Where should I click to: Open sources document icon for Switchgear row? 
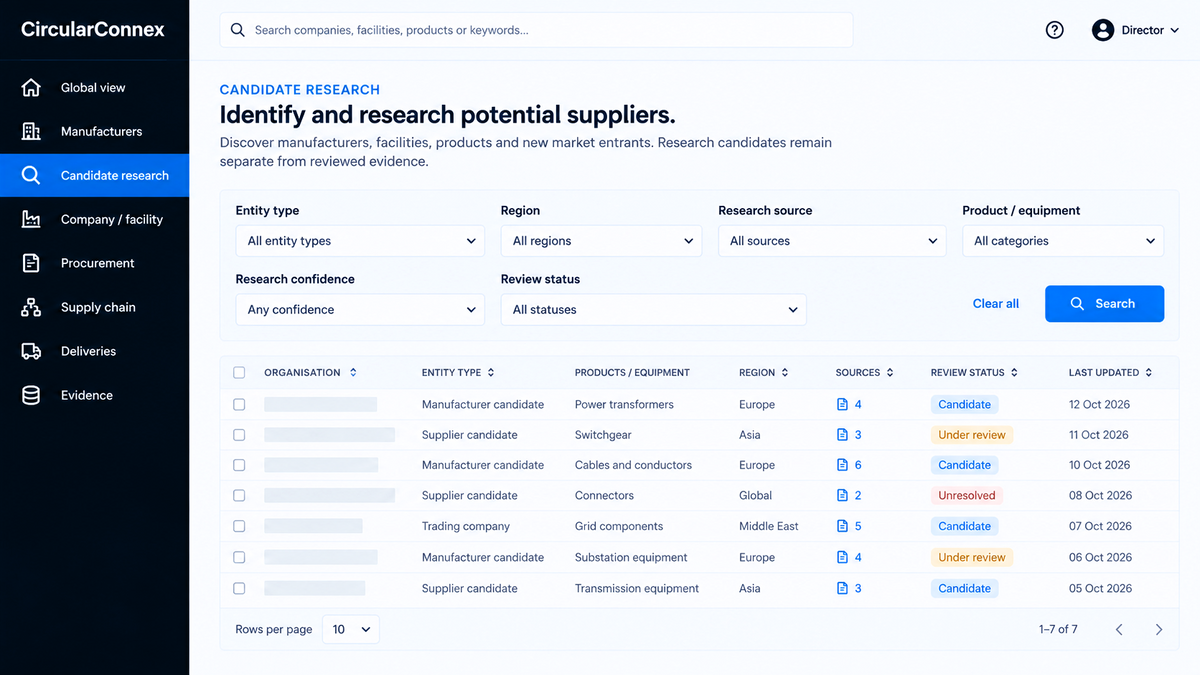pos(842,435)
